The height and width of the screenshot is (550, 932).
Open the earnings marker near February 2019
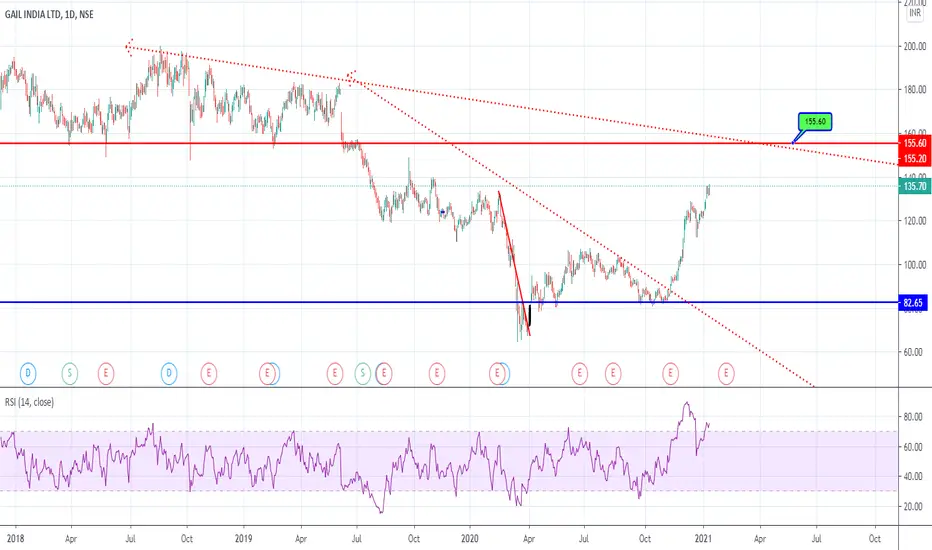267,373
